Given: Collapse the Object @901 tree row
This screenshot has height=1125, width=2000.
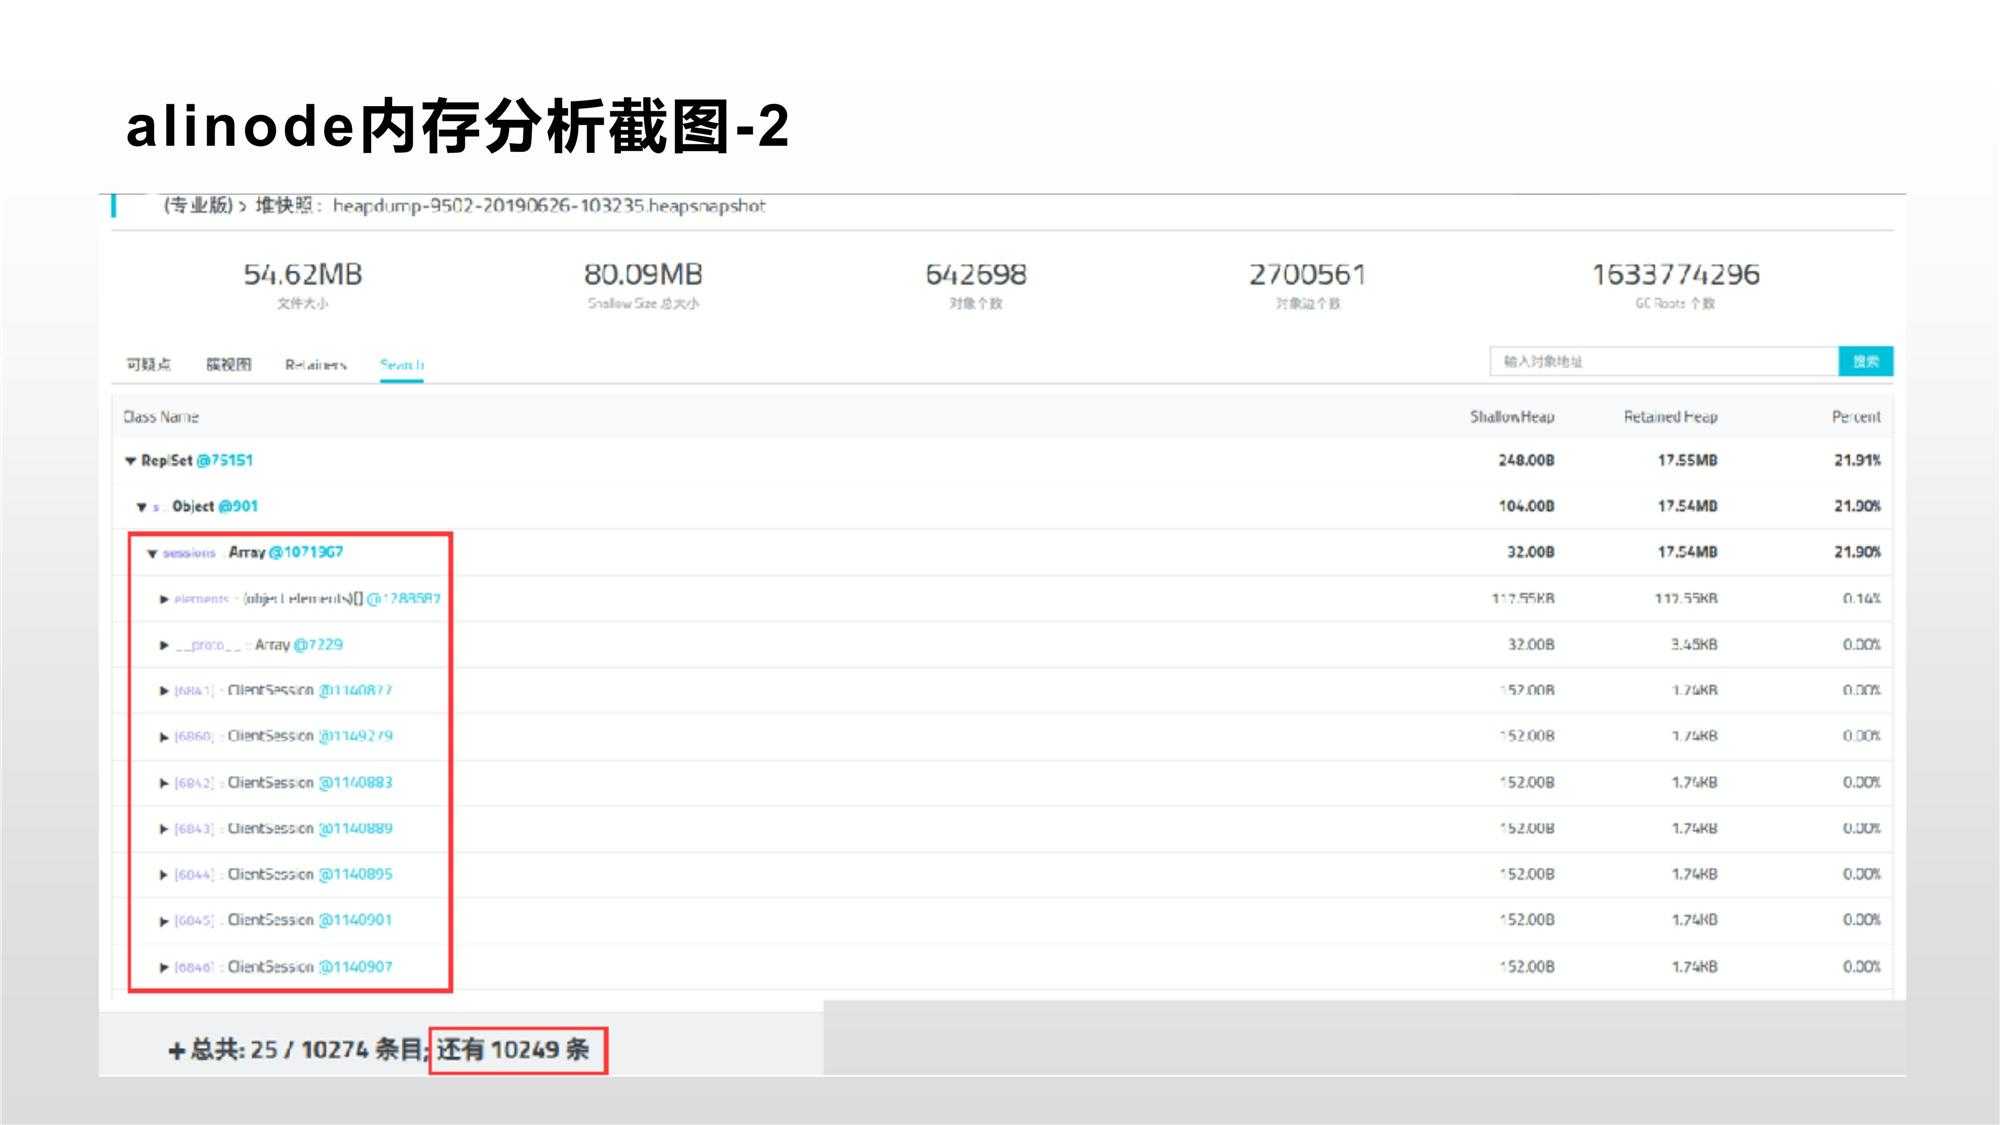Looking at the screenshot, I should [x=142, y=507].
